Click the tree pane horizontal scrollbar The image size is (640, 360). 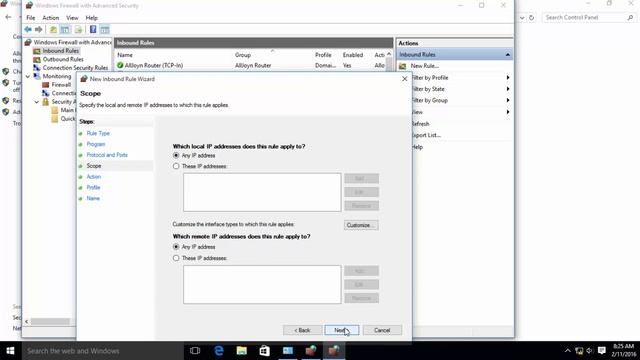click(50, 322)
